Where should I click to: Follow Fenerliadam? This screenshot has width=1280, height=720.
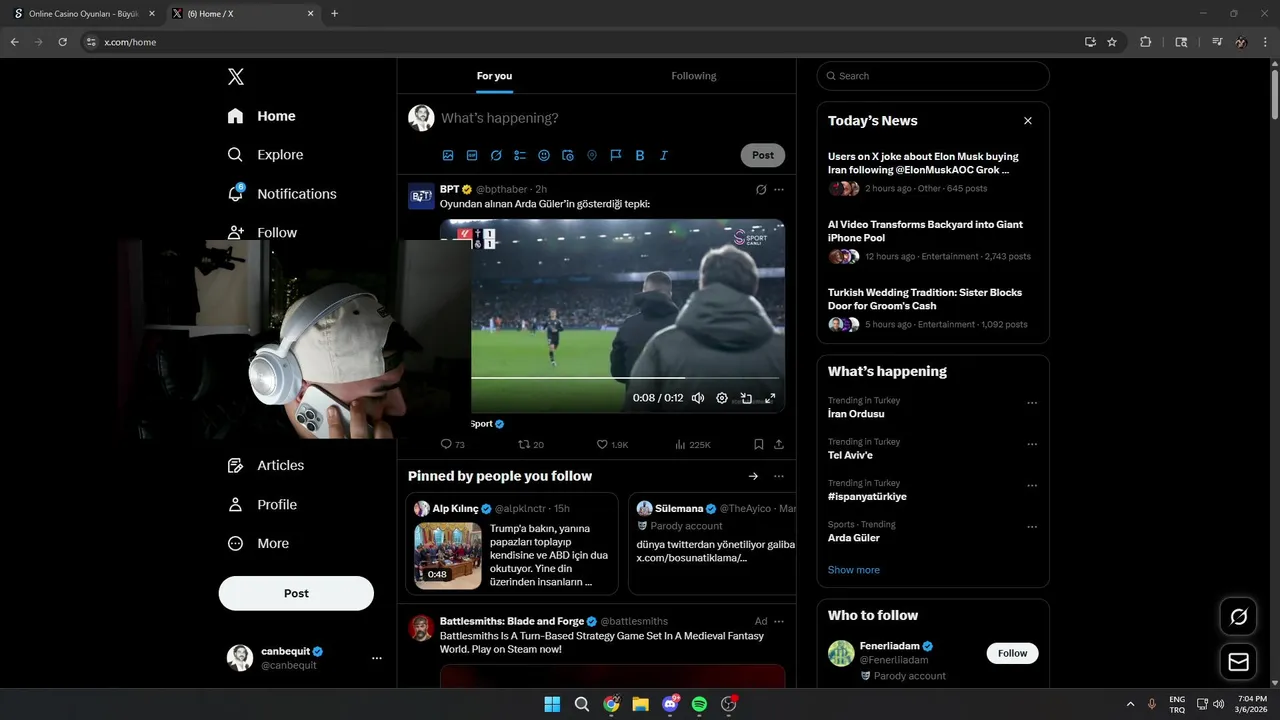click(x=1012, y=653)
